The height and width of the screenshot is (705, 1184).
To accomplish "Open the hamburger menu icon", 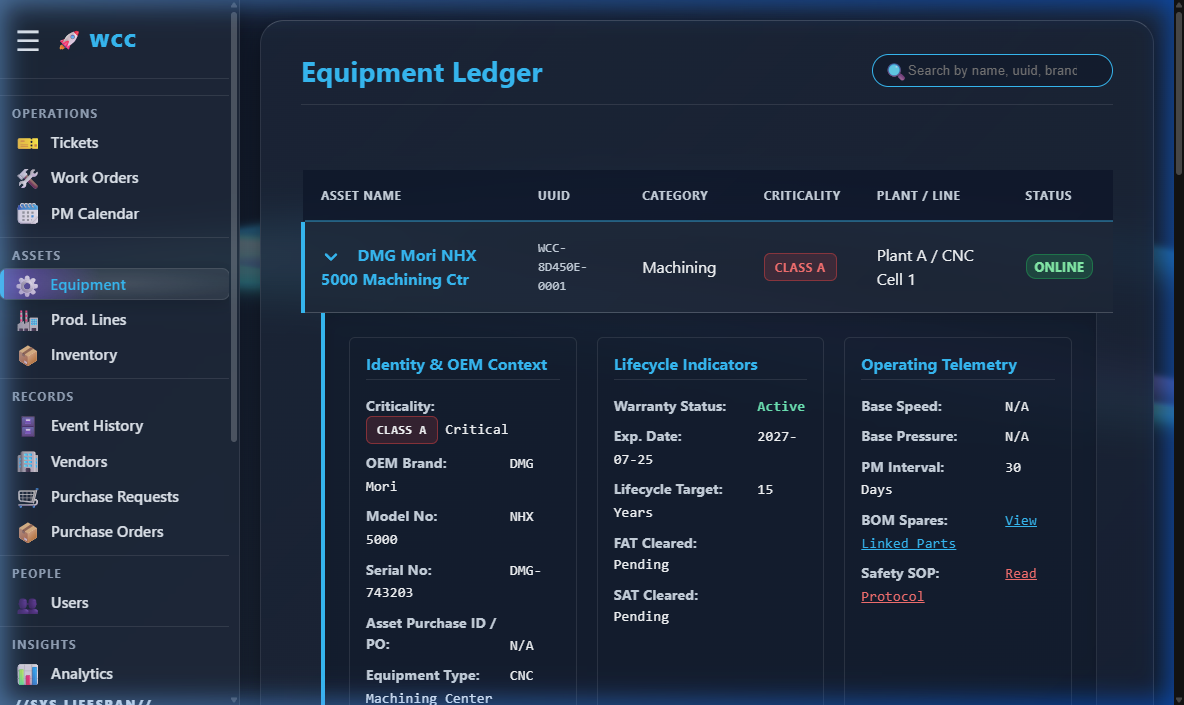I will coord(28,40).
